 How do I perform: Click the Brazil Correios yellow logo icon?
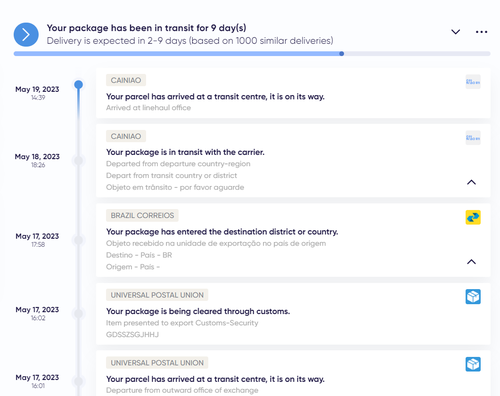(x=473, y=217)
